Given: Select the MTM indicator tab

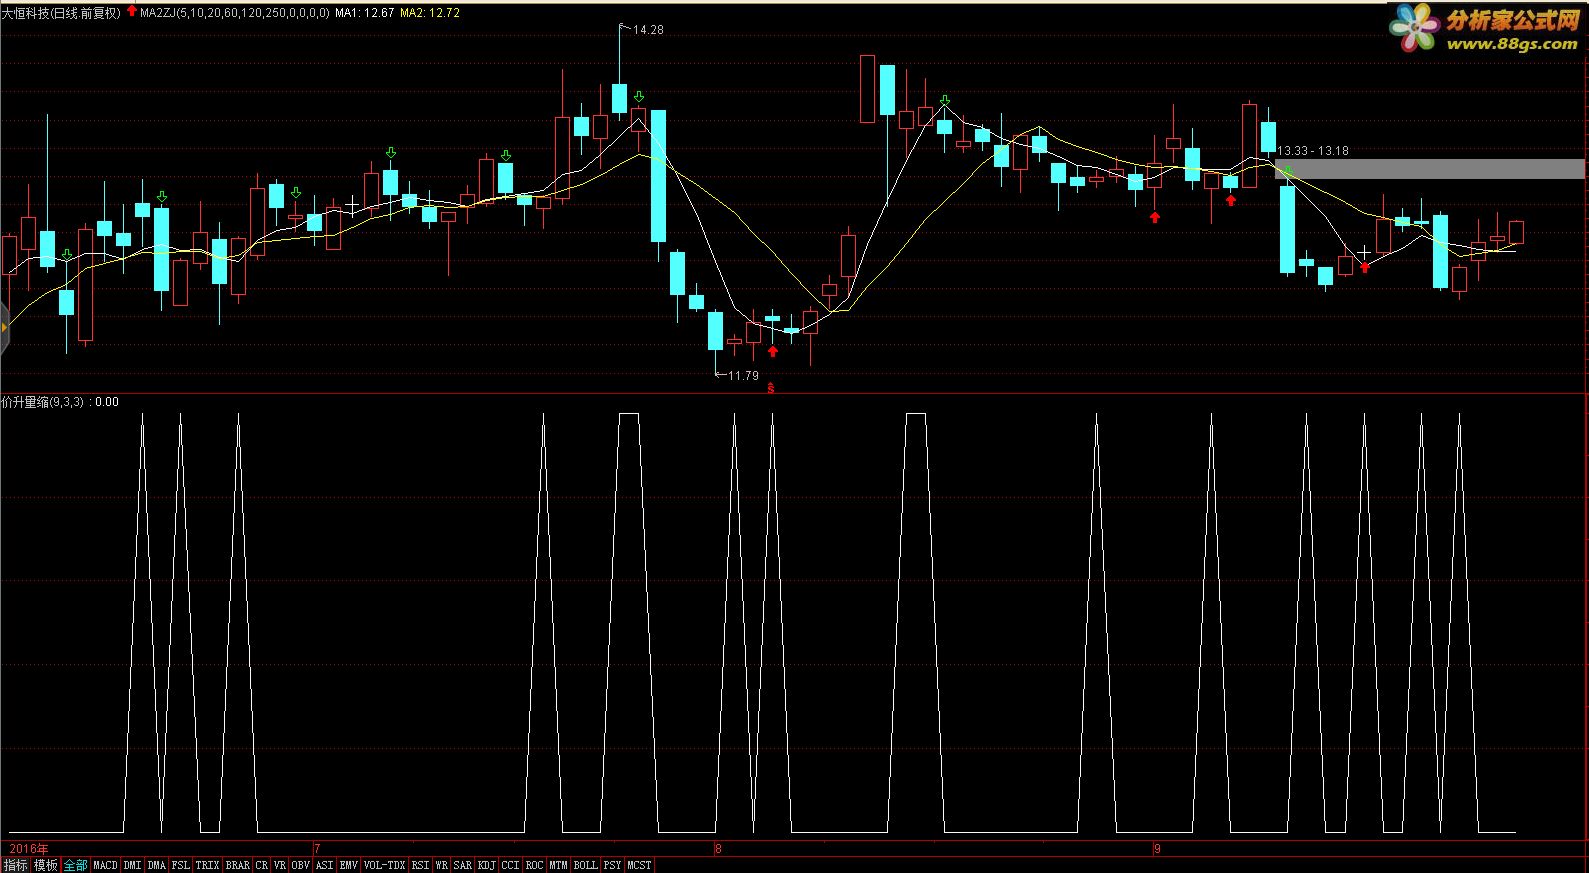Looking at the screenshot, I should [x=559, y=865].
